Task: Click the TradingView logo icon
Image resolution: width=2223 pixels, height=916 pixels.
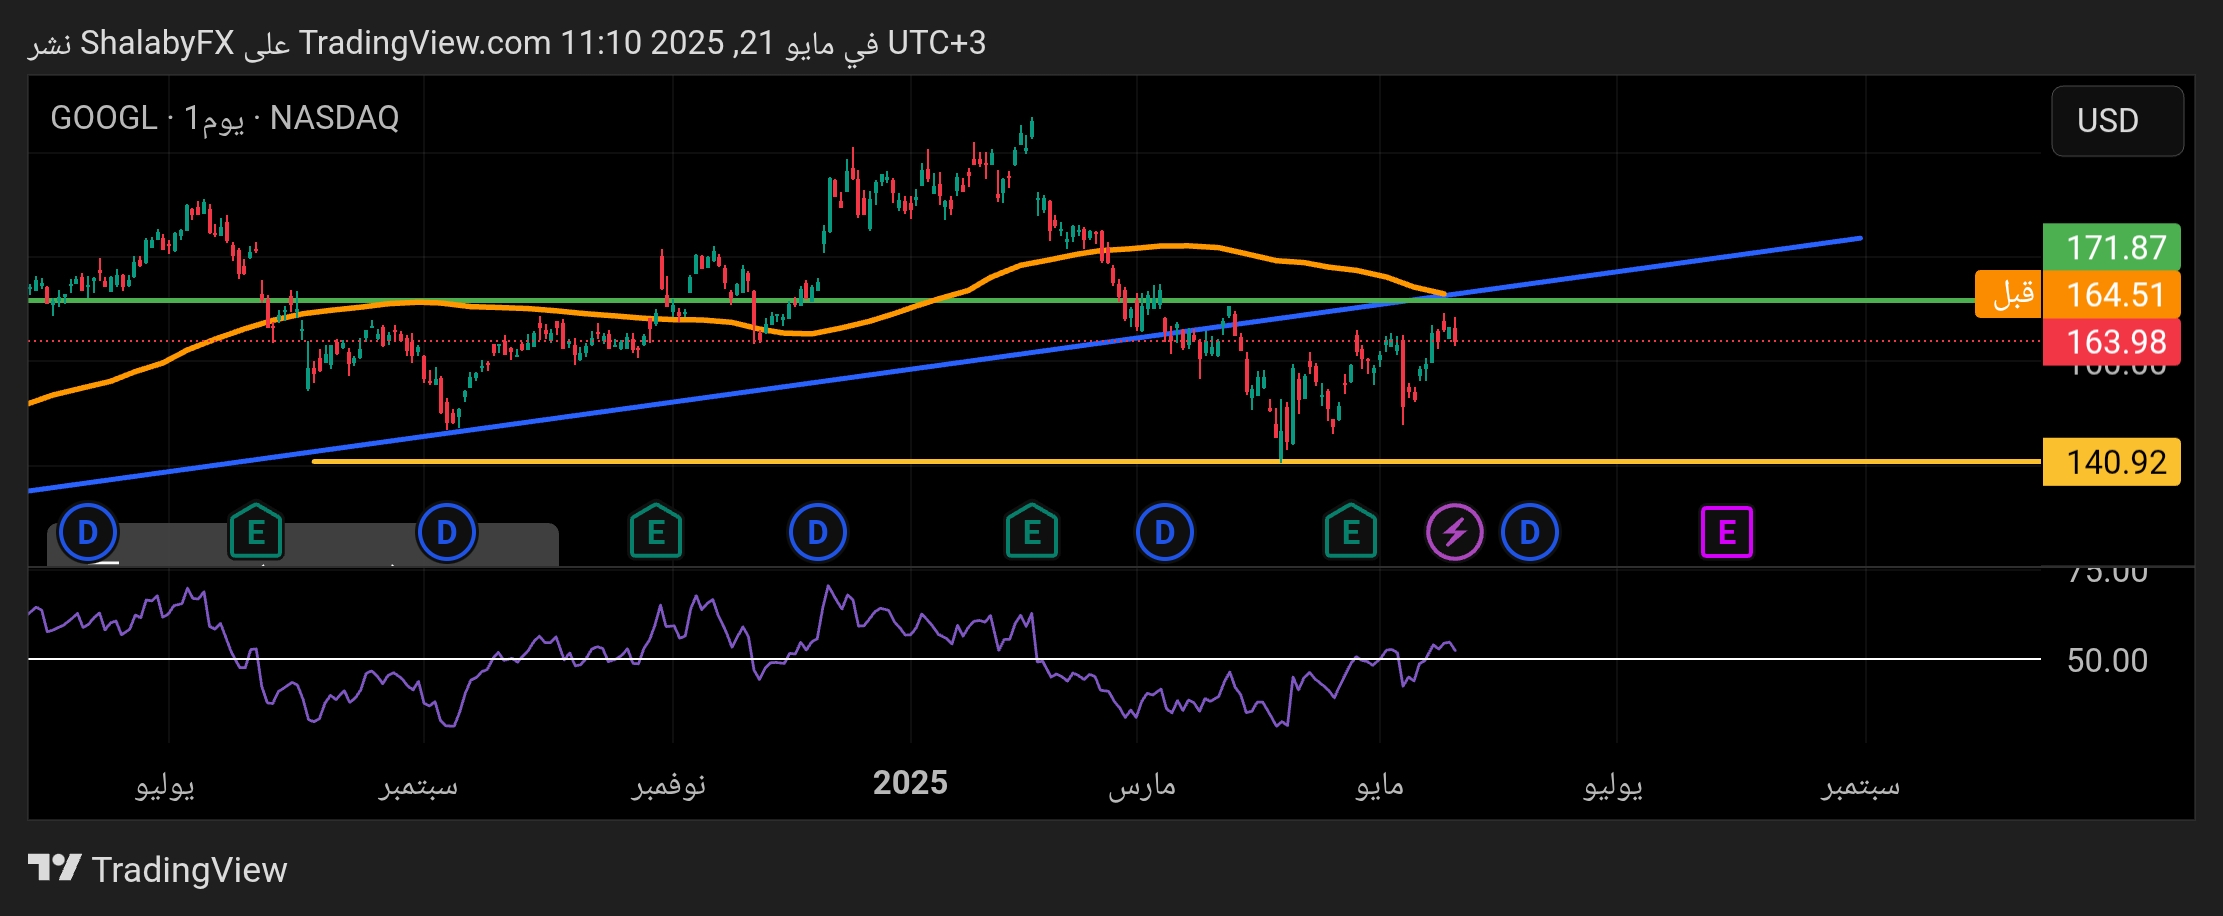Action: click(54, 868)
